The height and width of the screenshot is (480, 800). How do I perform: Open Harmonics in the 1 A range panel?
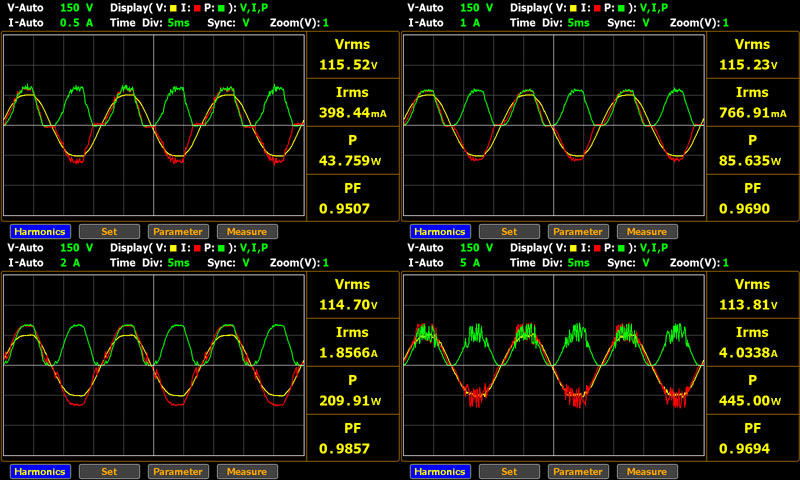[x=440, y=232]
